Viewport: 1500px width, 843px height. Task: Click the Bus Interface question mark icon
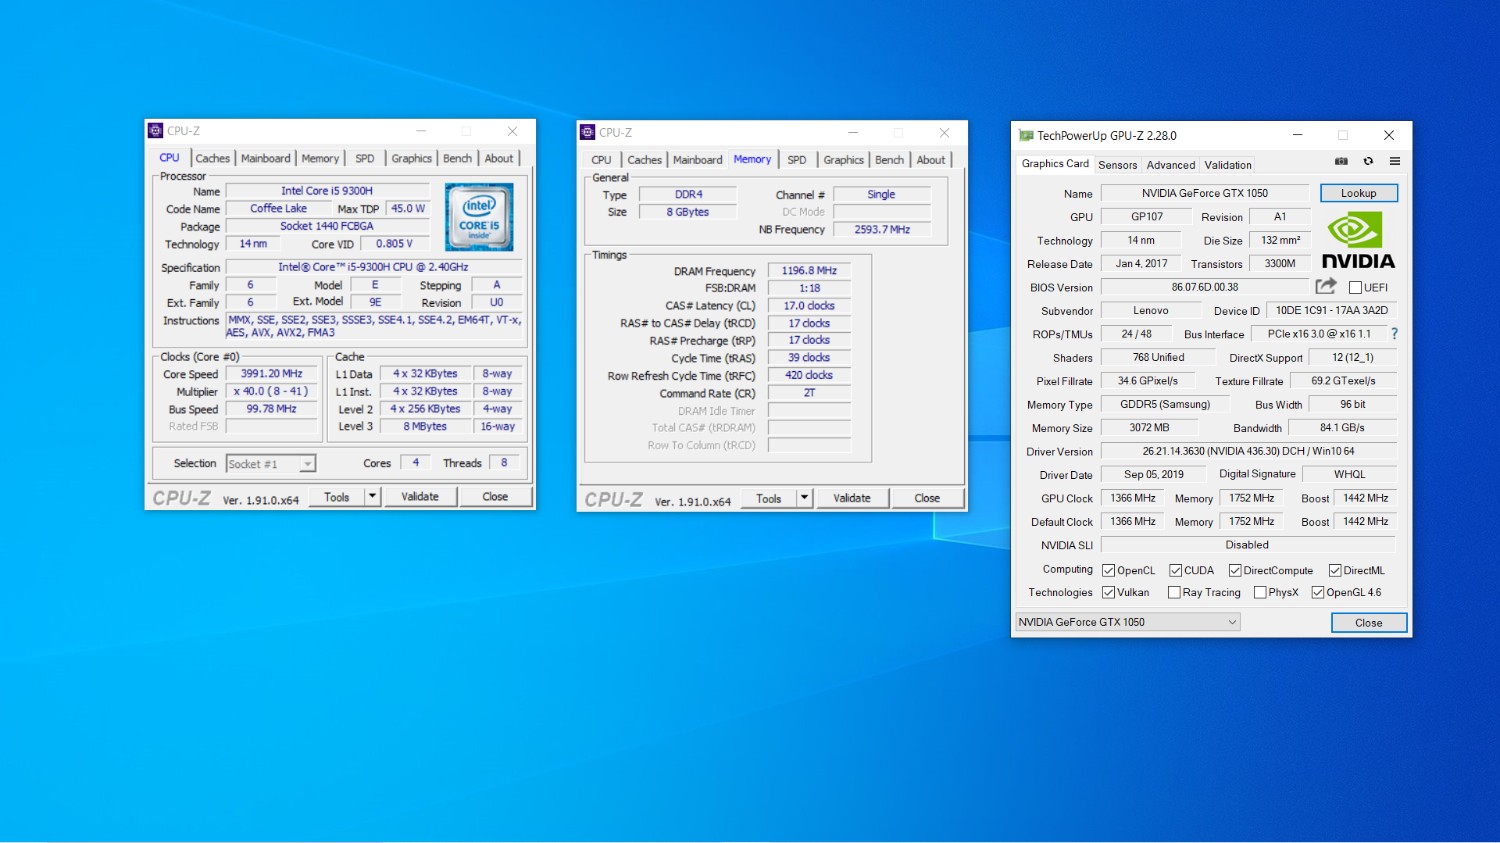point(1394,334)
